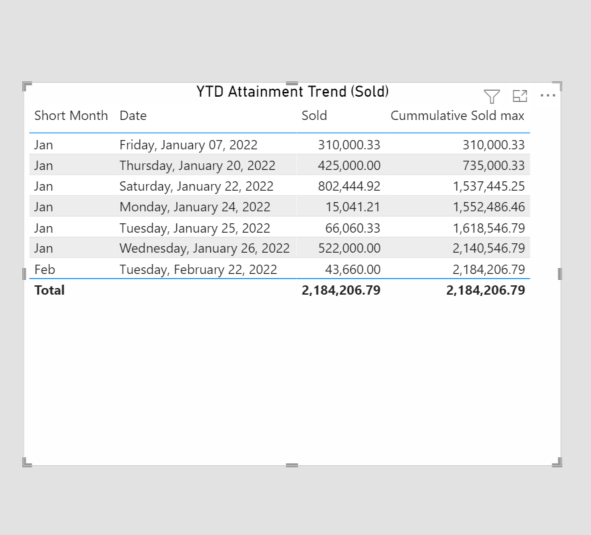
Task: Select the visual title YTD Attainment Trend (Sold)
Action: (x=292, y=92)
